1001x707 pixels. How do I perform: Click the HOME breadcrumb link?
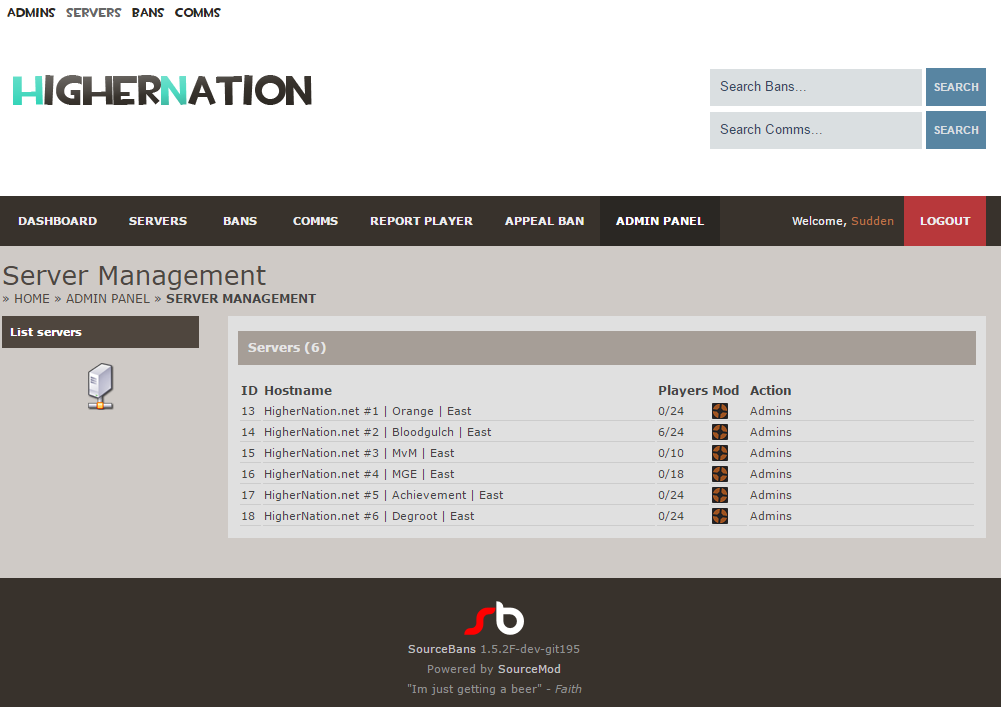point(32,299)
